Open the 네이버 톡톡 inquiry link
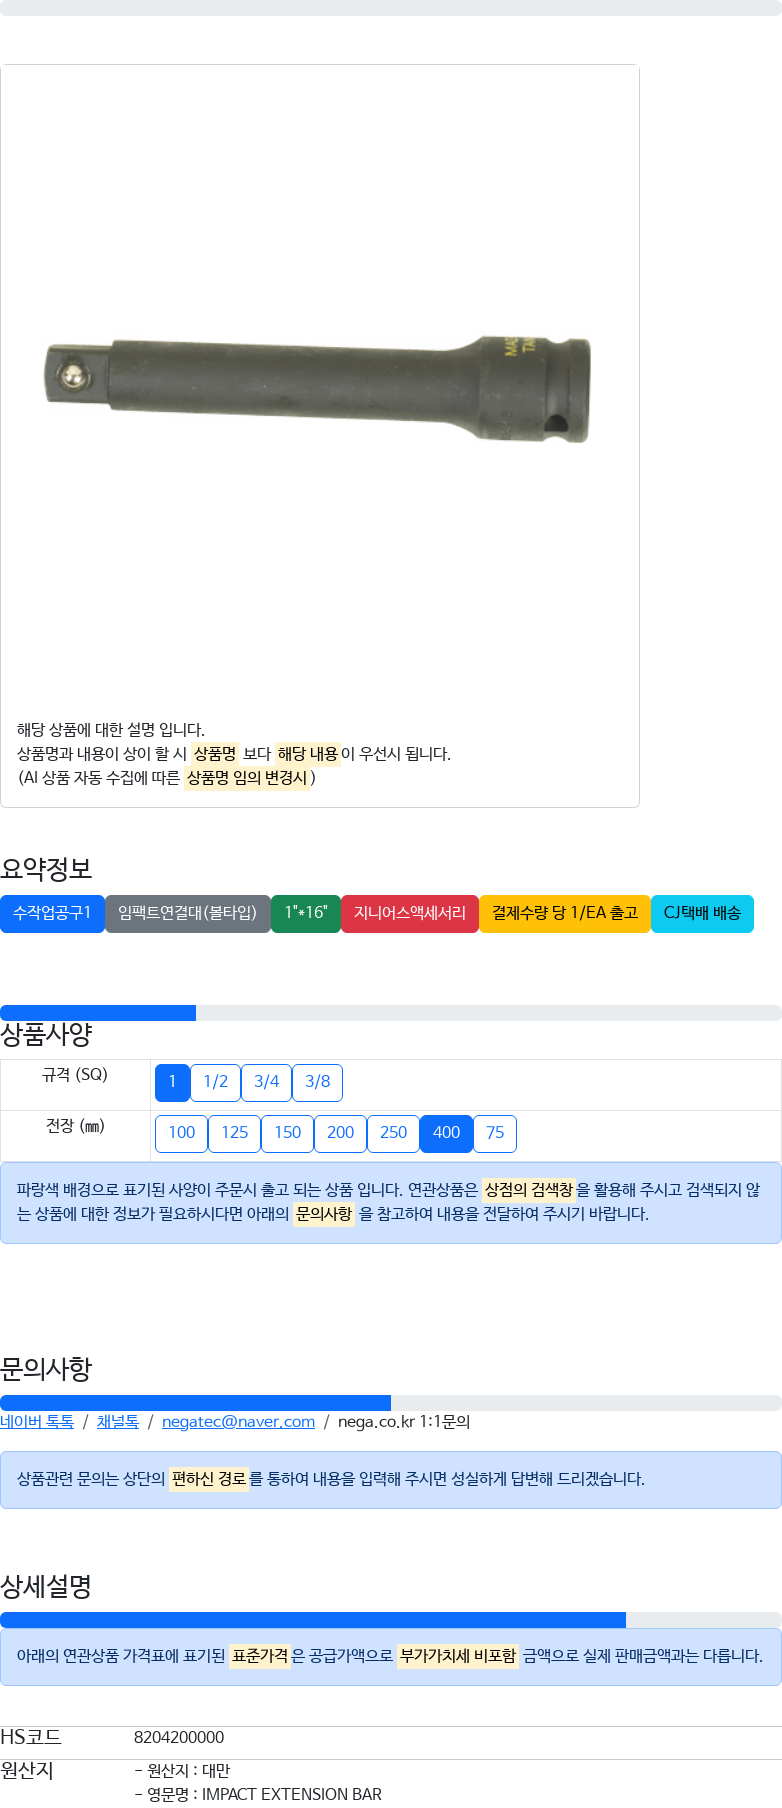The width and height of the screenshot is (782, 1808). (37, 1422)
